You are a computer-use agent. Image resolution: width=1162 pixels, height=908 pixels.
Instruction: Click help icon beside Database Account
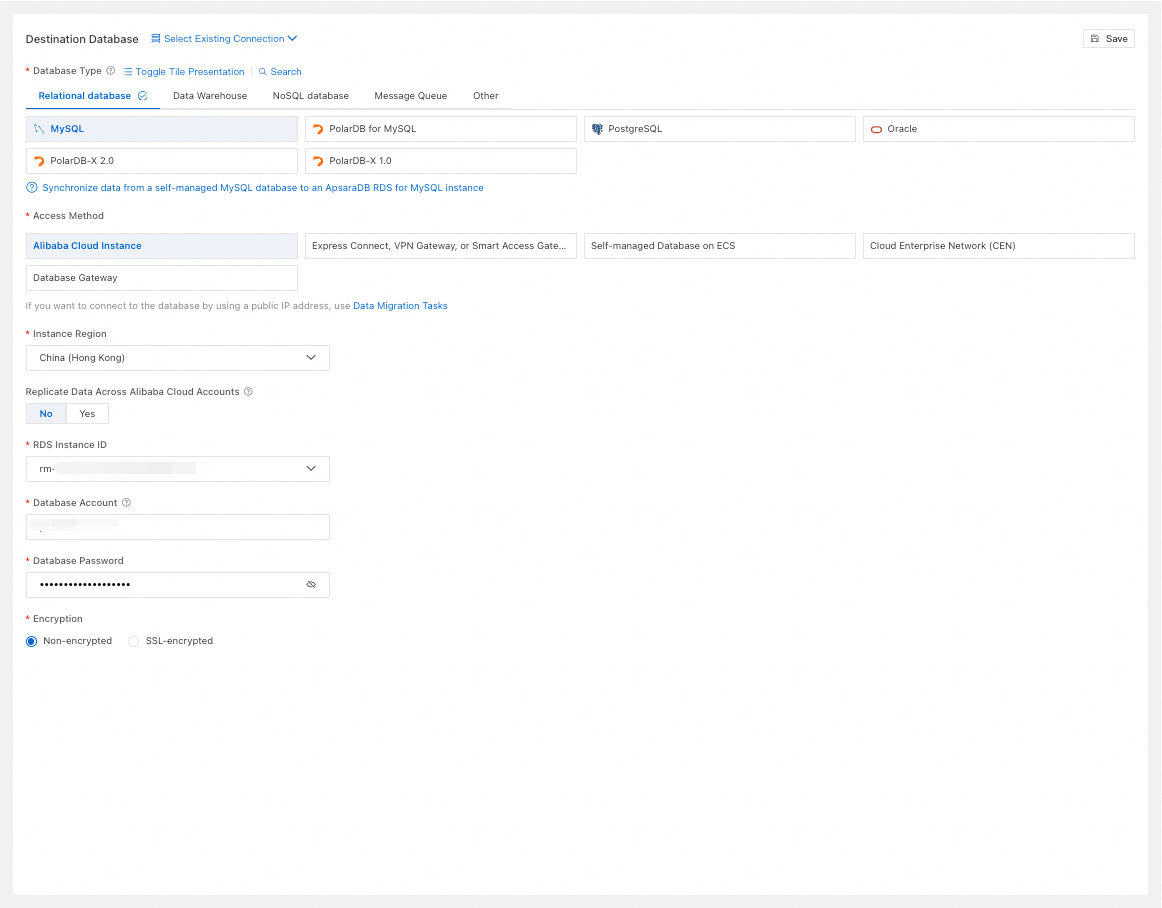[126, 503]
